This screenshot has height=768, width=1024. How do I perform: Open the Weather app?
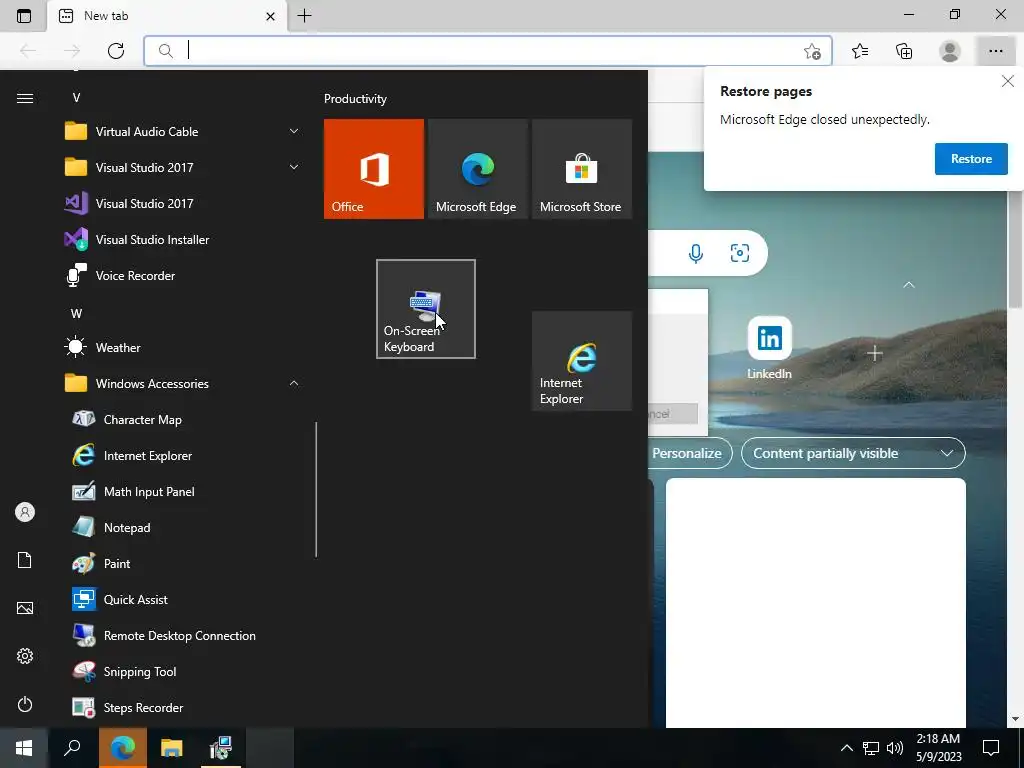(x=183, y=347)
